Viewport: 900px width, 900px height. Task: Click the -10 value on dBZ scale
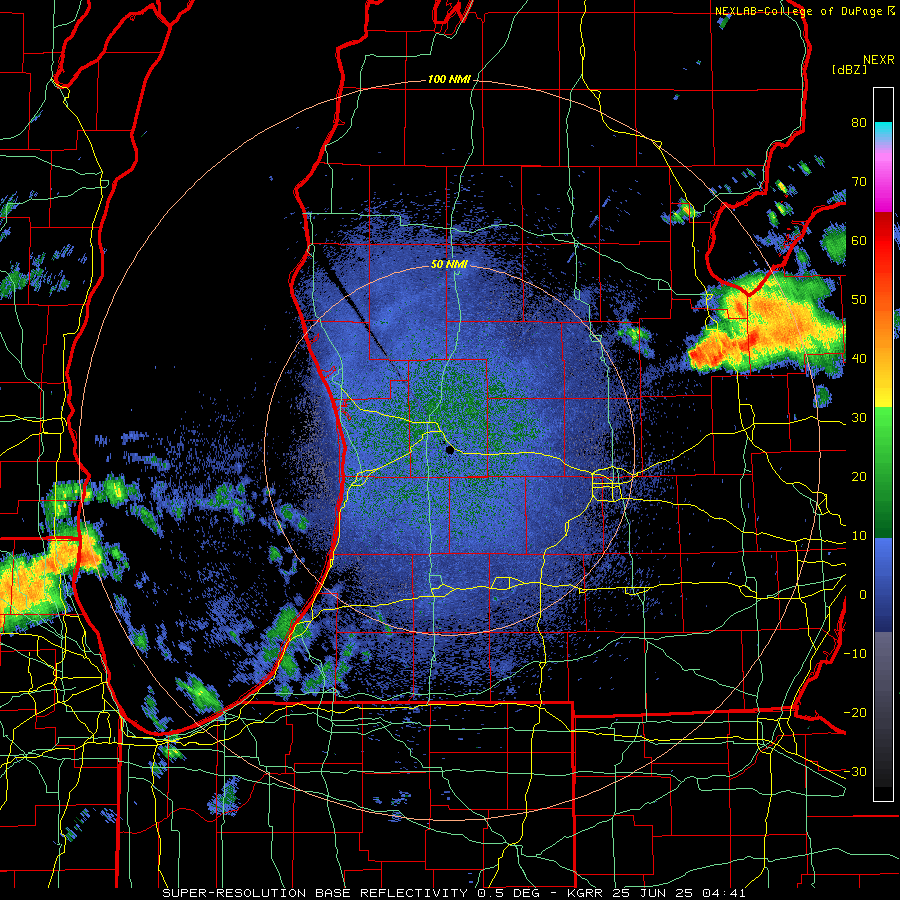[855, 654]
